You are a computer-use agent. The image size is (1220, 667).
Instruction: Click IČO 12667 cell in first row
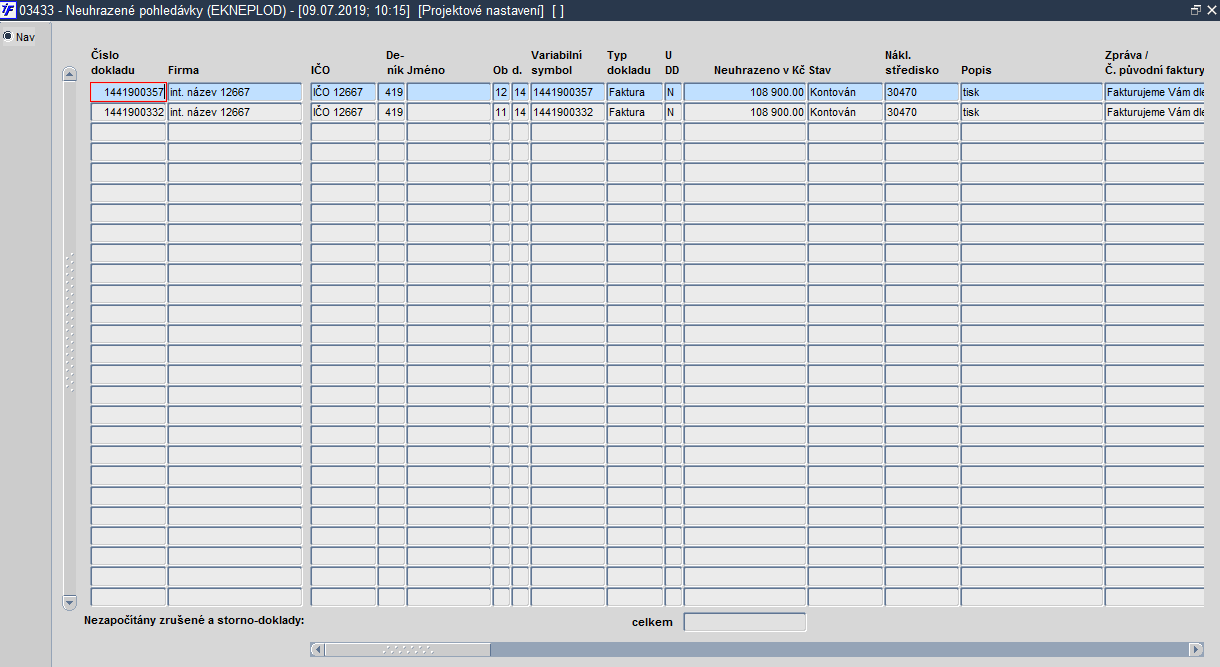[343, 92]
